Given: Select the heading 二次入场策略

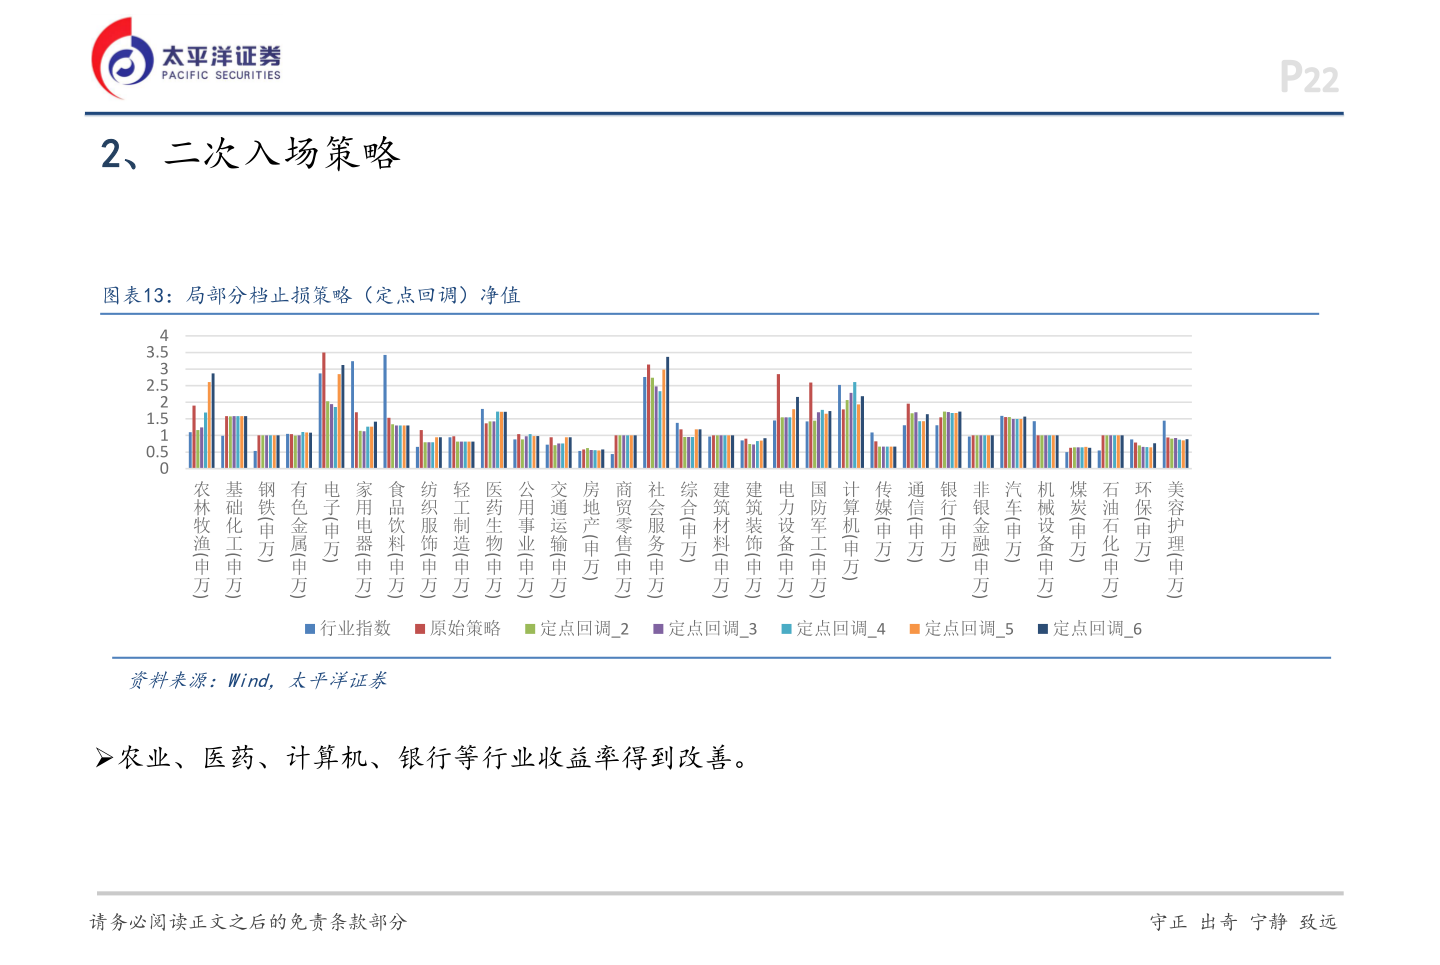Looking at the screenshot, I should pos(250,153).
